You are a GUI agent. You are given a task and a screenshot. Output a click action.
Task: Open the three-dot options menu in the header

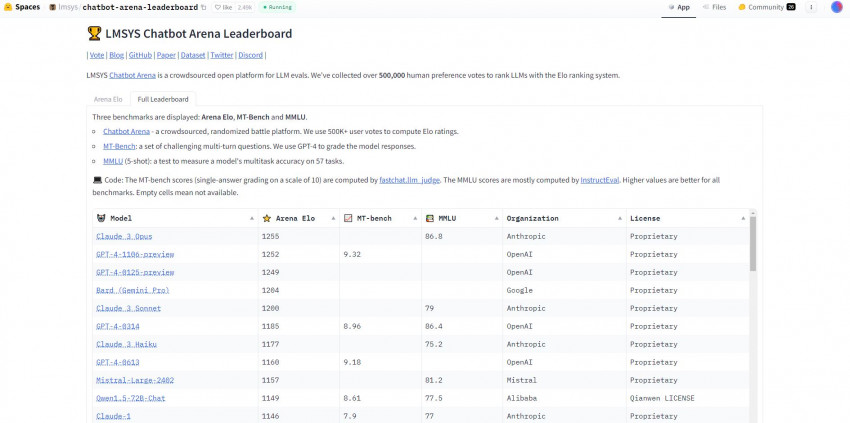click(811, 7)
